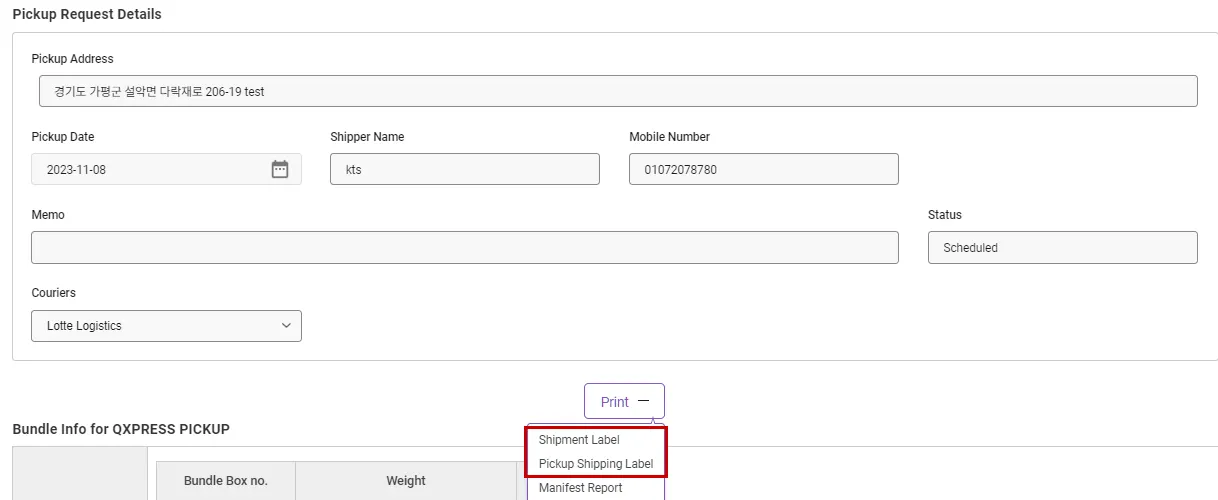Pick Manifest Report from the Print menu
This screenshot has width=1218, height=500.
580,488
